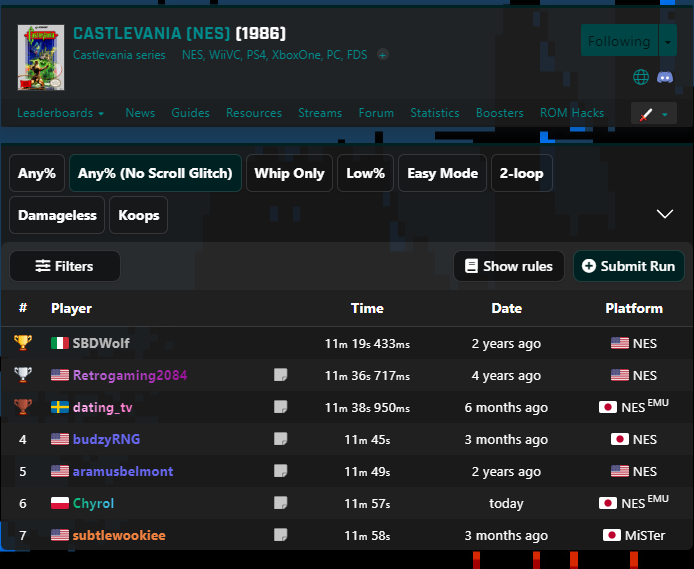Open run note icon for Chyrol
694x569 pixels.
tap(280, 503)
